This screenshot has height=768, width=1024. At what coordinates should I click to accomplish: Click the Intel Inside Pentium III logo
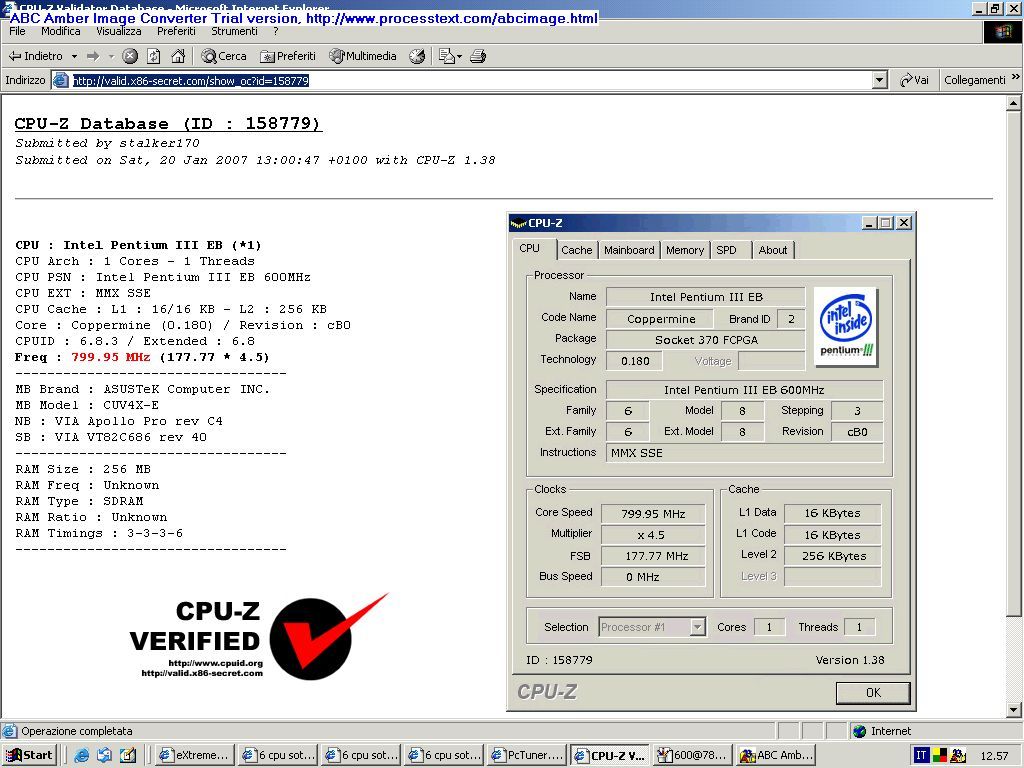846,327
